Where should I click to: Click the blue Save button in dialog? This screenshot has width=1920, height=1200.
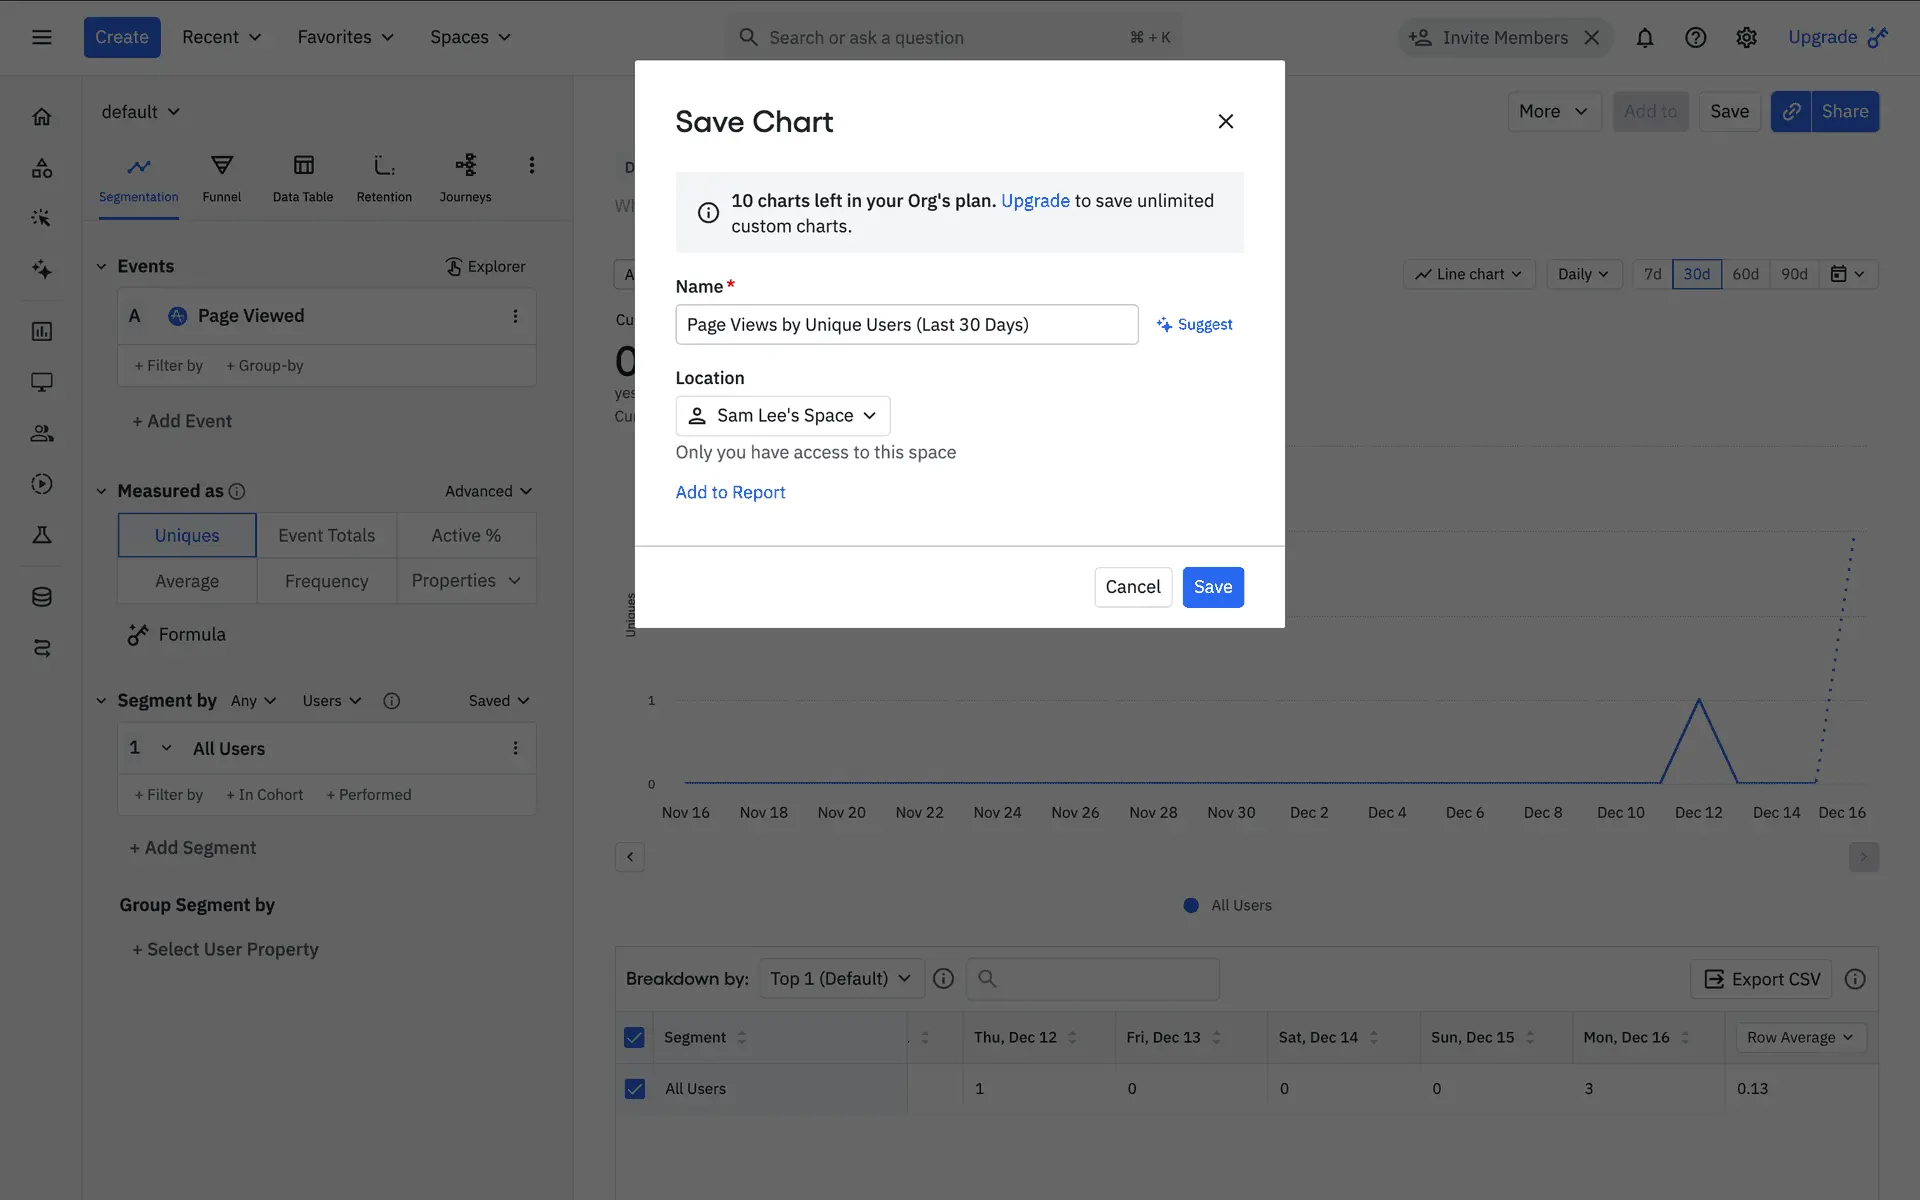click(1212, 587)
